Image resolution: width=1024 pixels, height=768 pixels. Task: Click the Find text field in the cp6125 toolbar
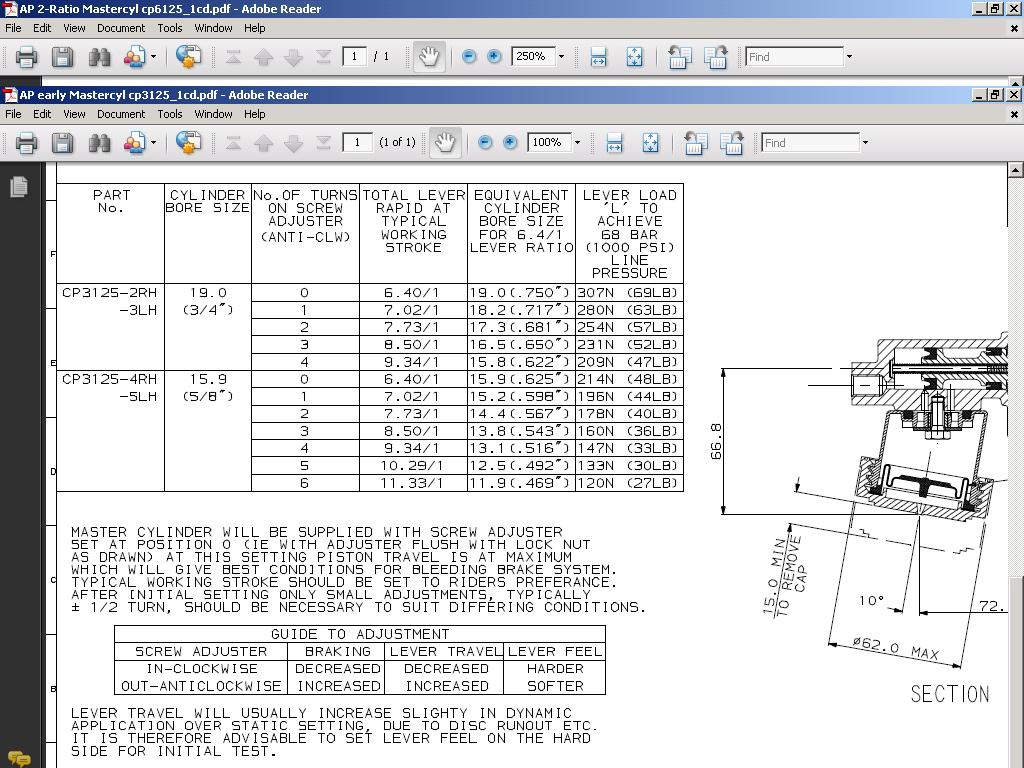tap(794, 57)
